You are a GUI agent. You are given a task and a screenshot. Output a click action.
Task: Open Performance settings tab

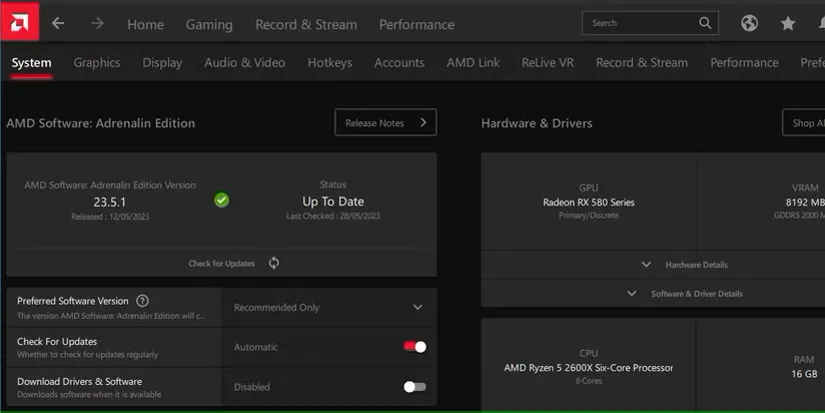[744, 63]
